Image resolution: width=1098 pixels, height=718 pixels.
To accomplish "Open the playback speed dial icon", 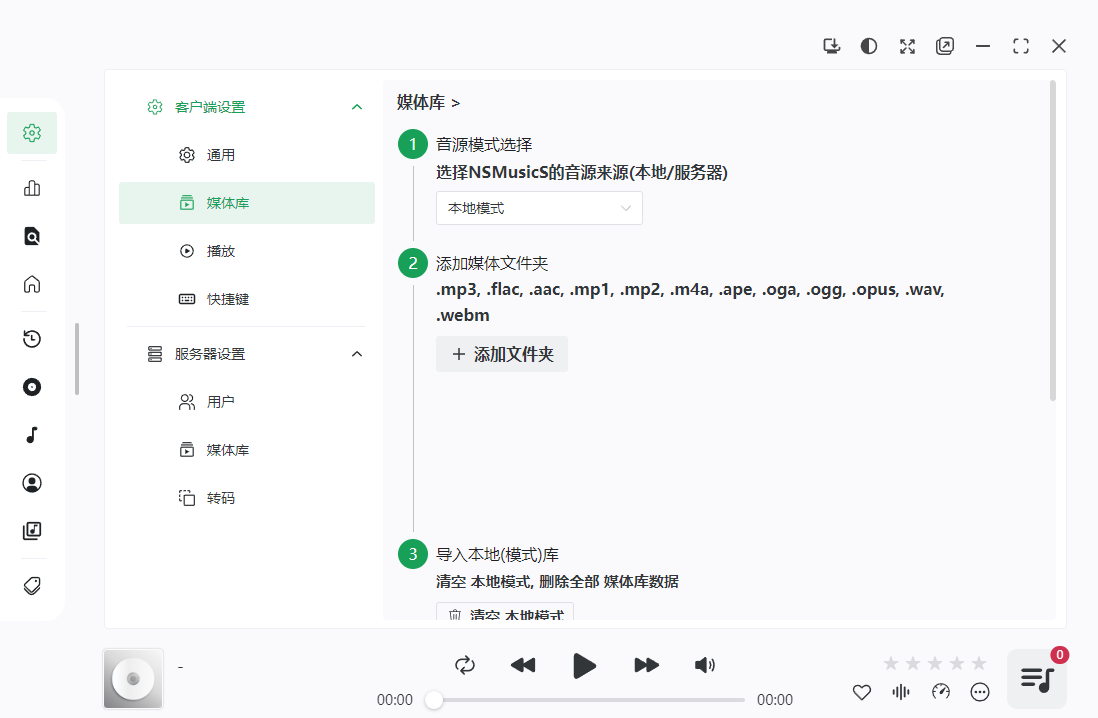I will point(940,691).
